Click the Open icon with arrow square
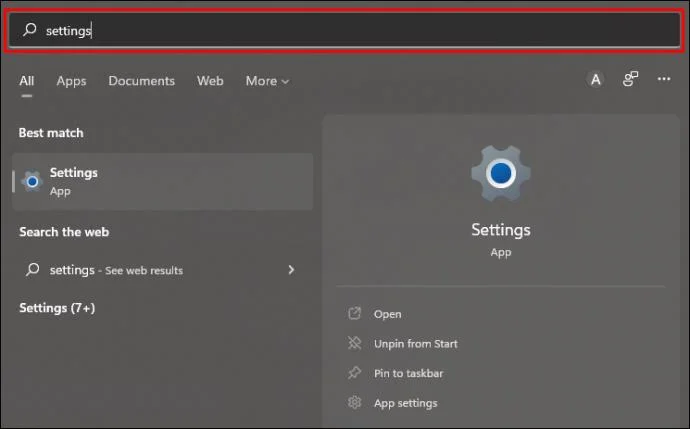 pyautogui.click(x=355, y=313)
